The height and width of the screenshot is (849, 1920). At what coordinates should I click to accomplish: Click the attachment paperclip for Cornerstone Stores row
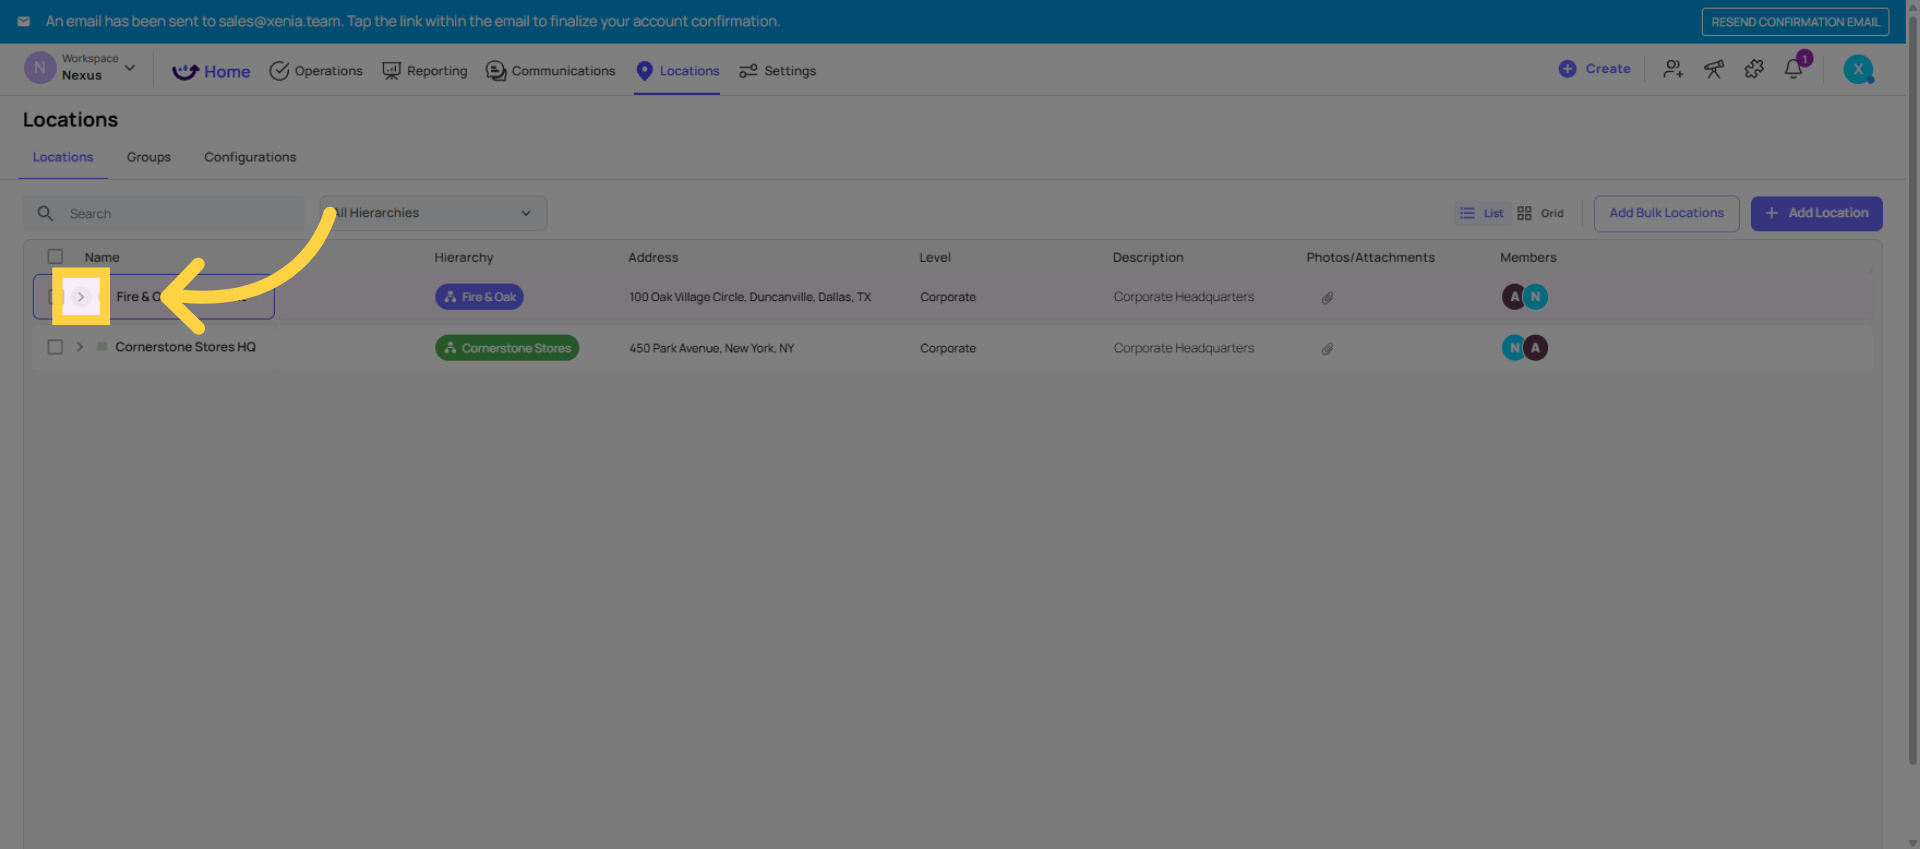(1327, 349)
